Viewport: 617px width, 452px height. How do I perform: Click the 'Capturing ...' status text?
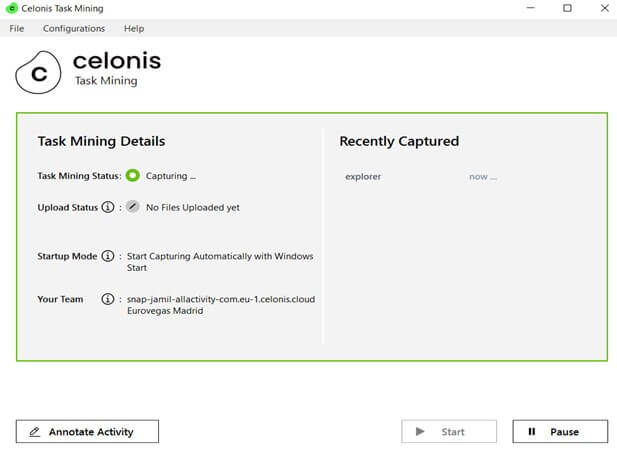(170, 176)
